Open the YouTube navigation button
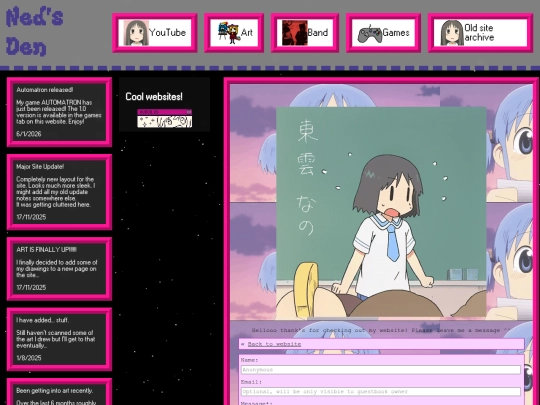The width and height of the screenshot is (540, 405). (x=155, y=33)
